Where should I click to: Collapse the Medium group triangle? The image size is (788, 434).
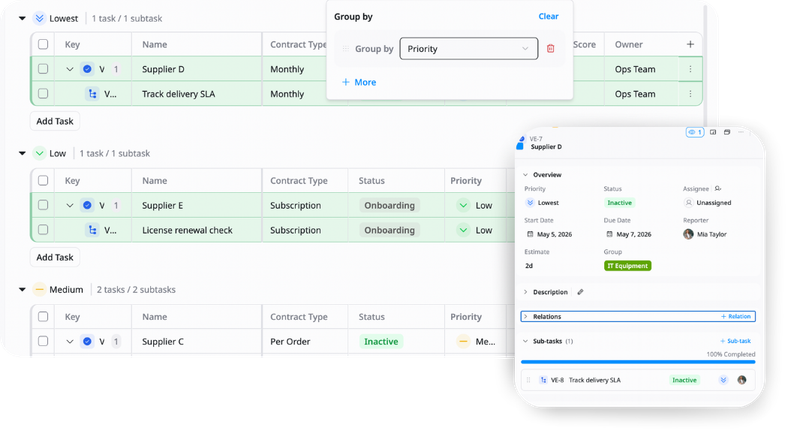tap(22, 289)
